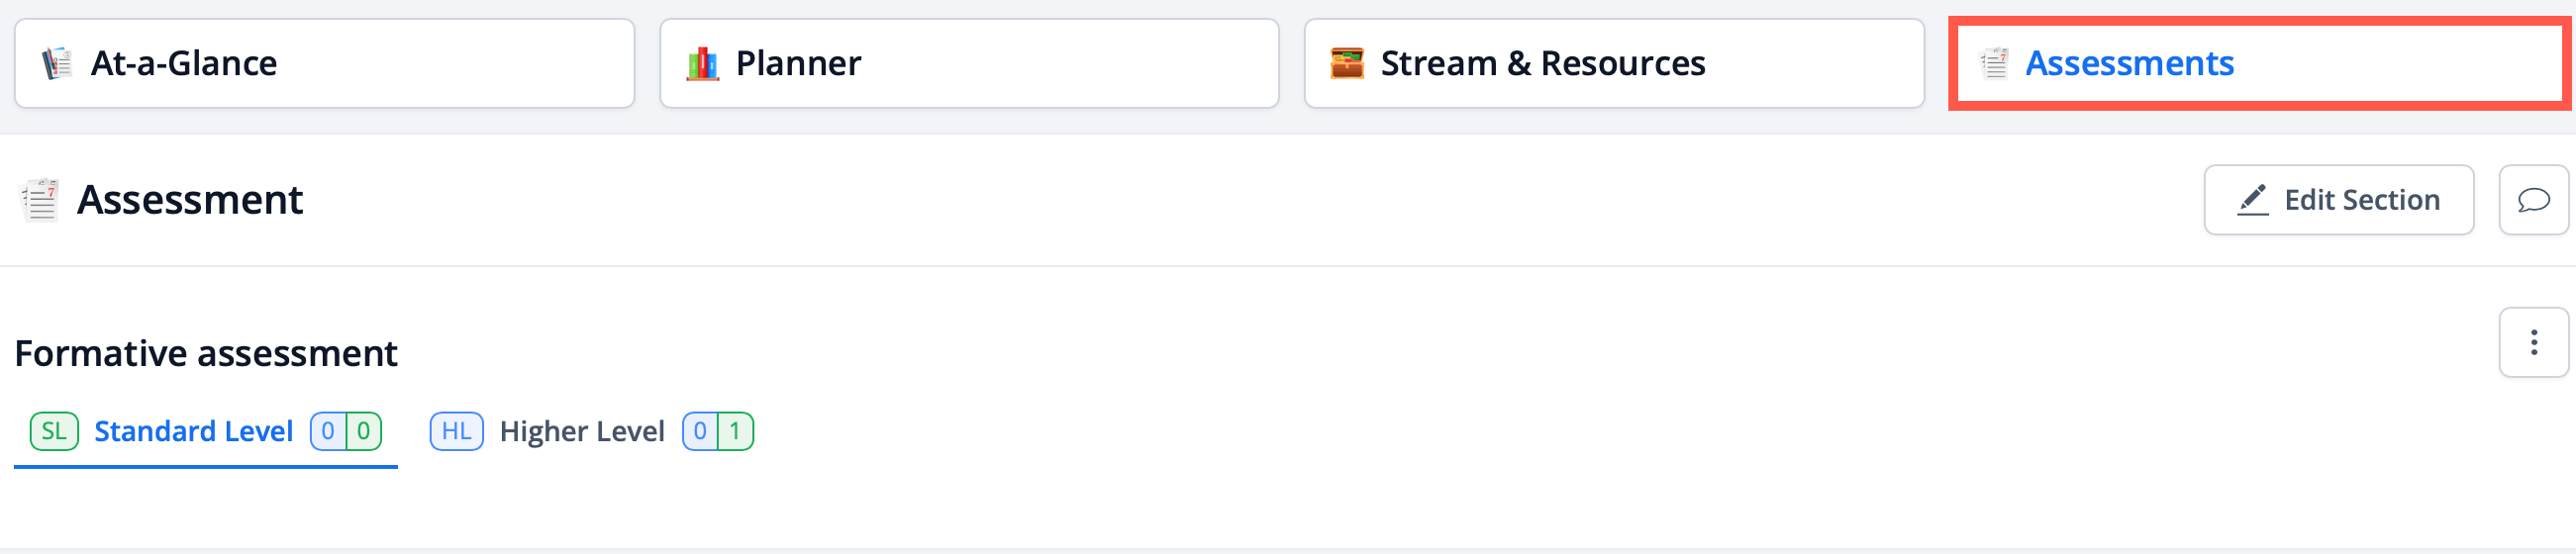The width and height of the screenshot is (2576, 554).
Task: Open Formative assessment three-dot menu
Action: point(2533,343)
